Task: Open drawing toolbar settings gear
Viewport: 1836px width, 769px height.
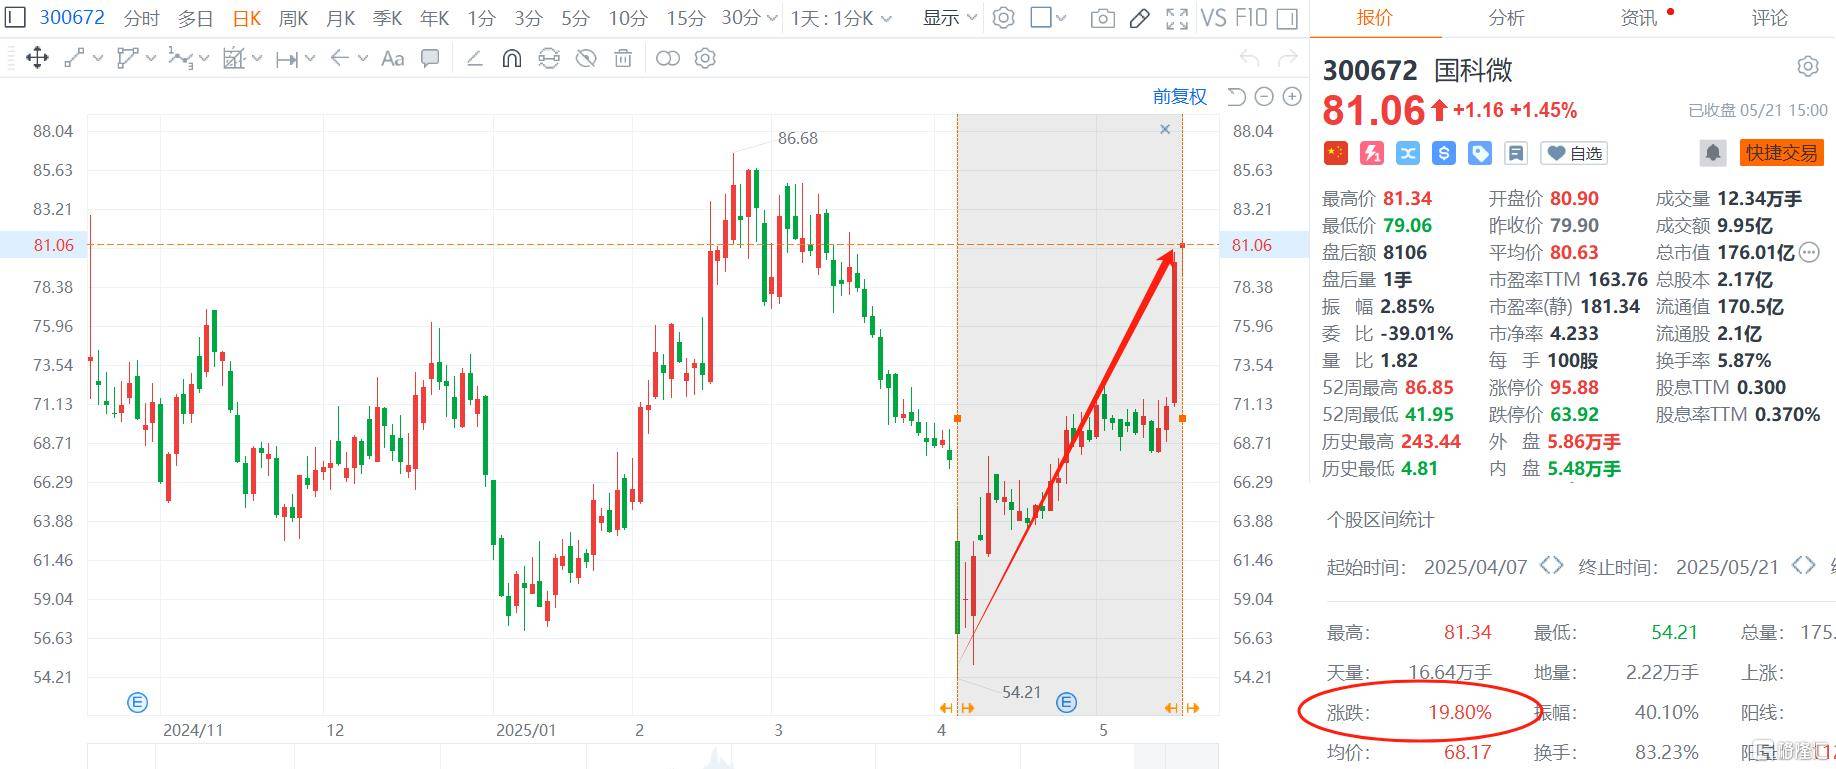Action: point(705,58)
